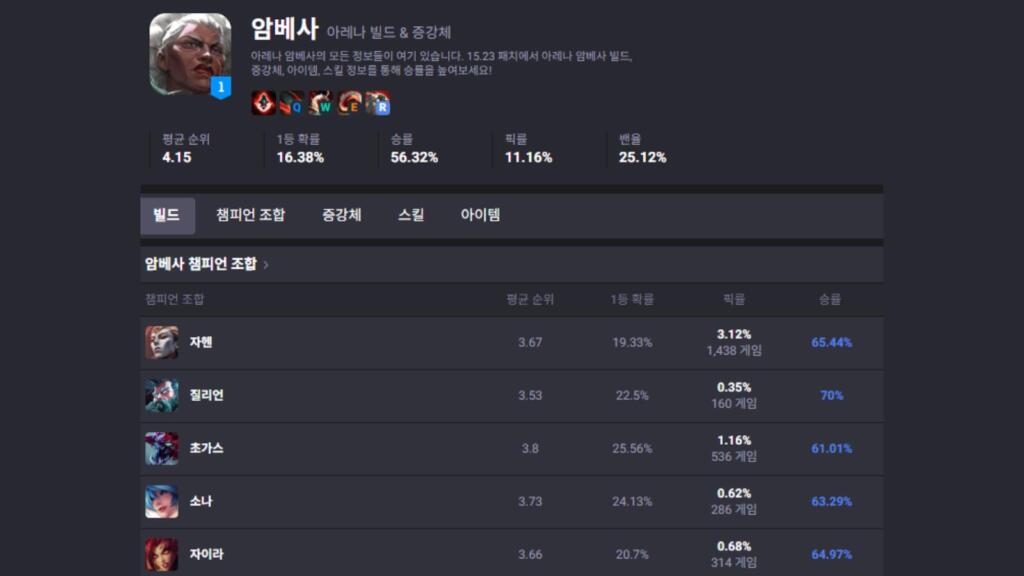Select the 빌드 tab
The image size is (1024, 576).
click(x=167, y=215)
